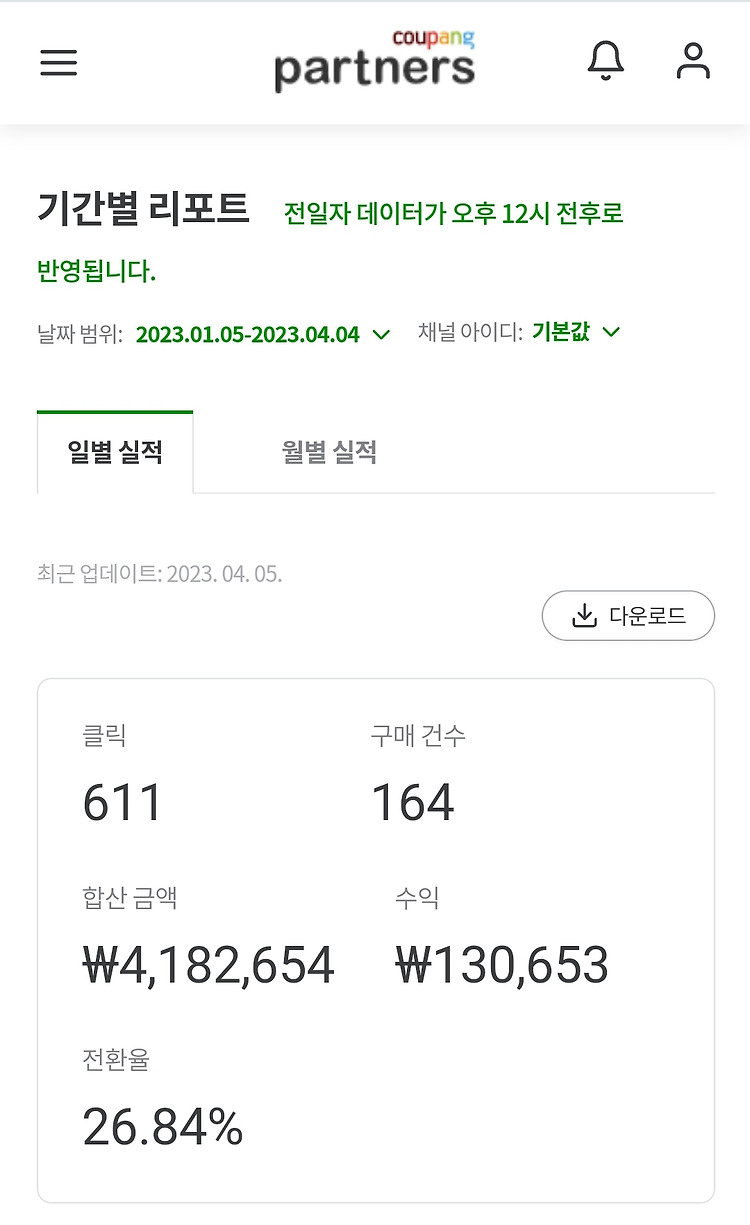
Task: Click the channel ID chevron arrow
Action: tap(611, 332)
